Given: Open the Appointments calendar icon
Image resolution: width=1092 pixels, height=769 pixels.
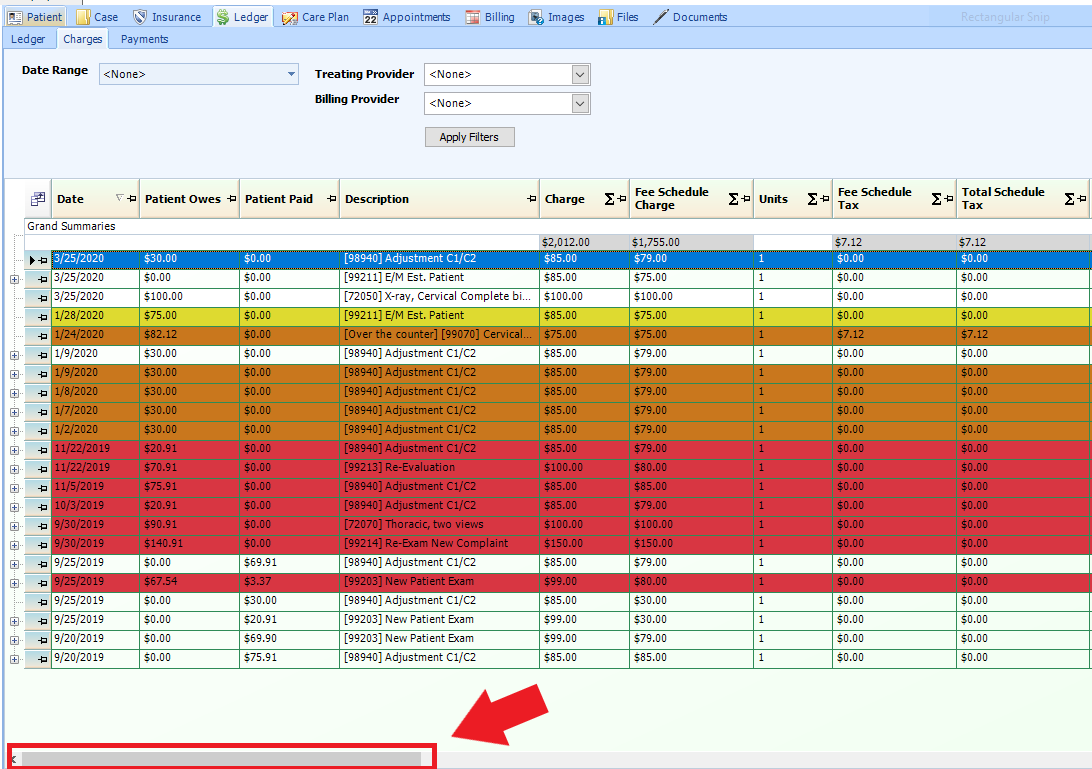Looking at the screenshot, I should pyautogui.click(x=371, y=16).
